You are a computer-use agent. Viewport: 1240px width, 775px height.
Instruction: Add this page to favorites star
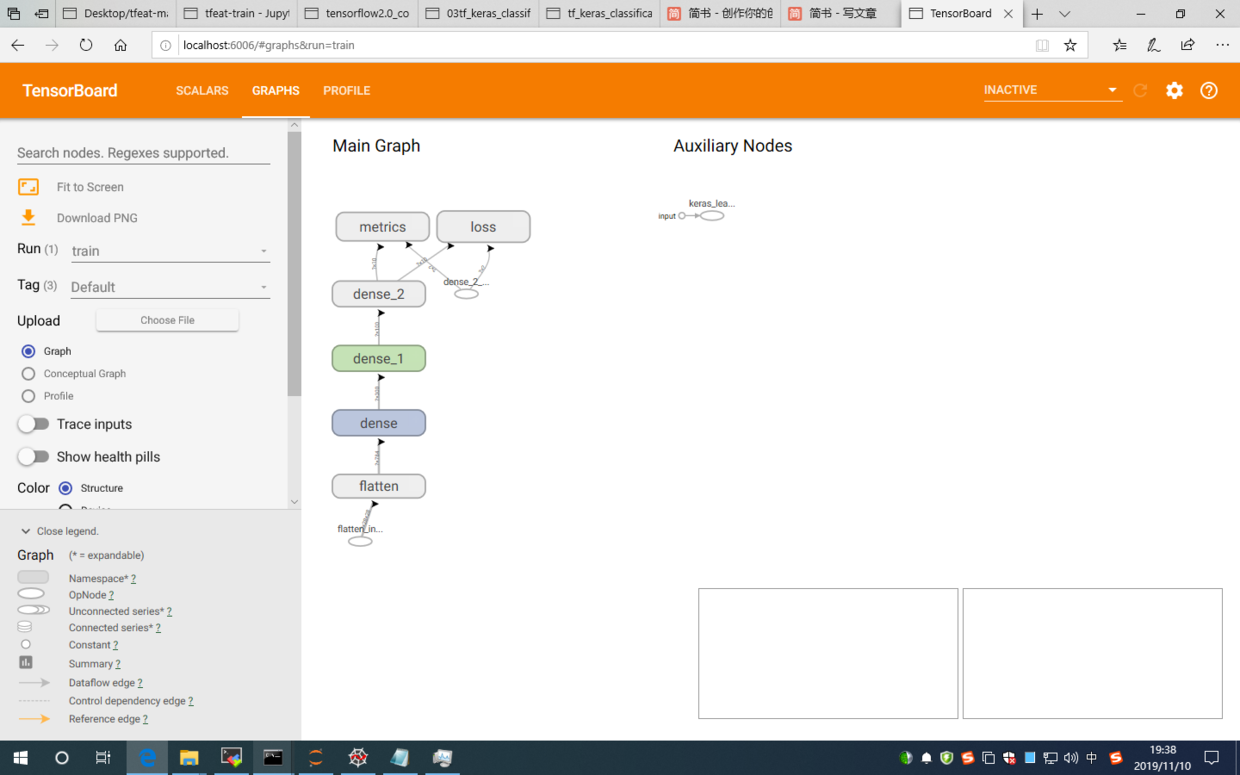click(1071, 45)
